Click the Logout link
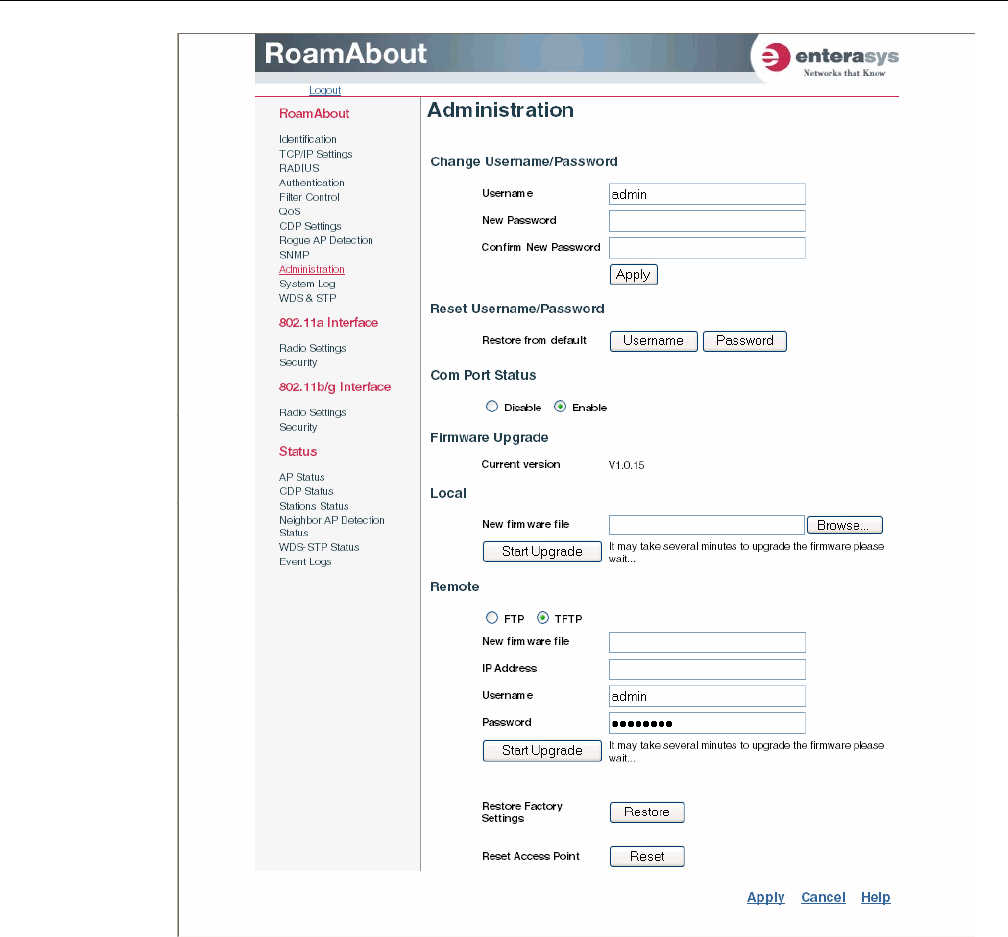 coord(325,90)
